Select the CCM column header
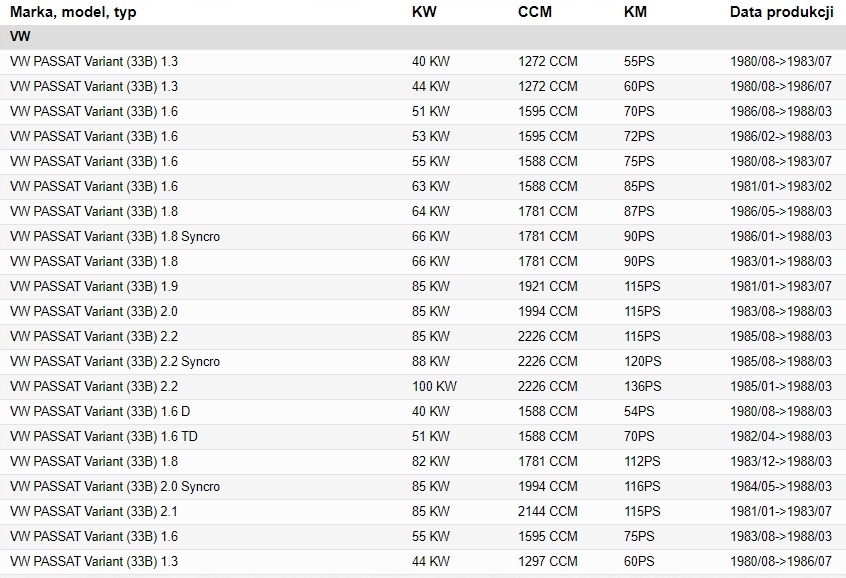This screenshot has width=846, height=578. [x=535, y=12]
